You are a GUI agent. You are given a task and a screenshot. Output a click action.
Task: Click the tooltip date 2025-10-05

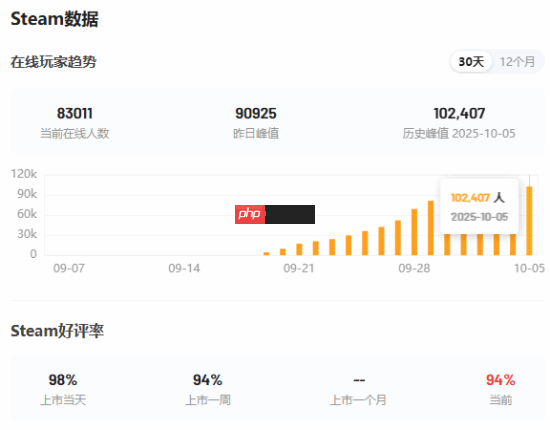479,217
